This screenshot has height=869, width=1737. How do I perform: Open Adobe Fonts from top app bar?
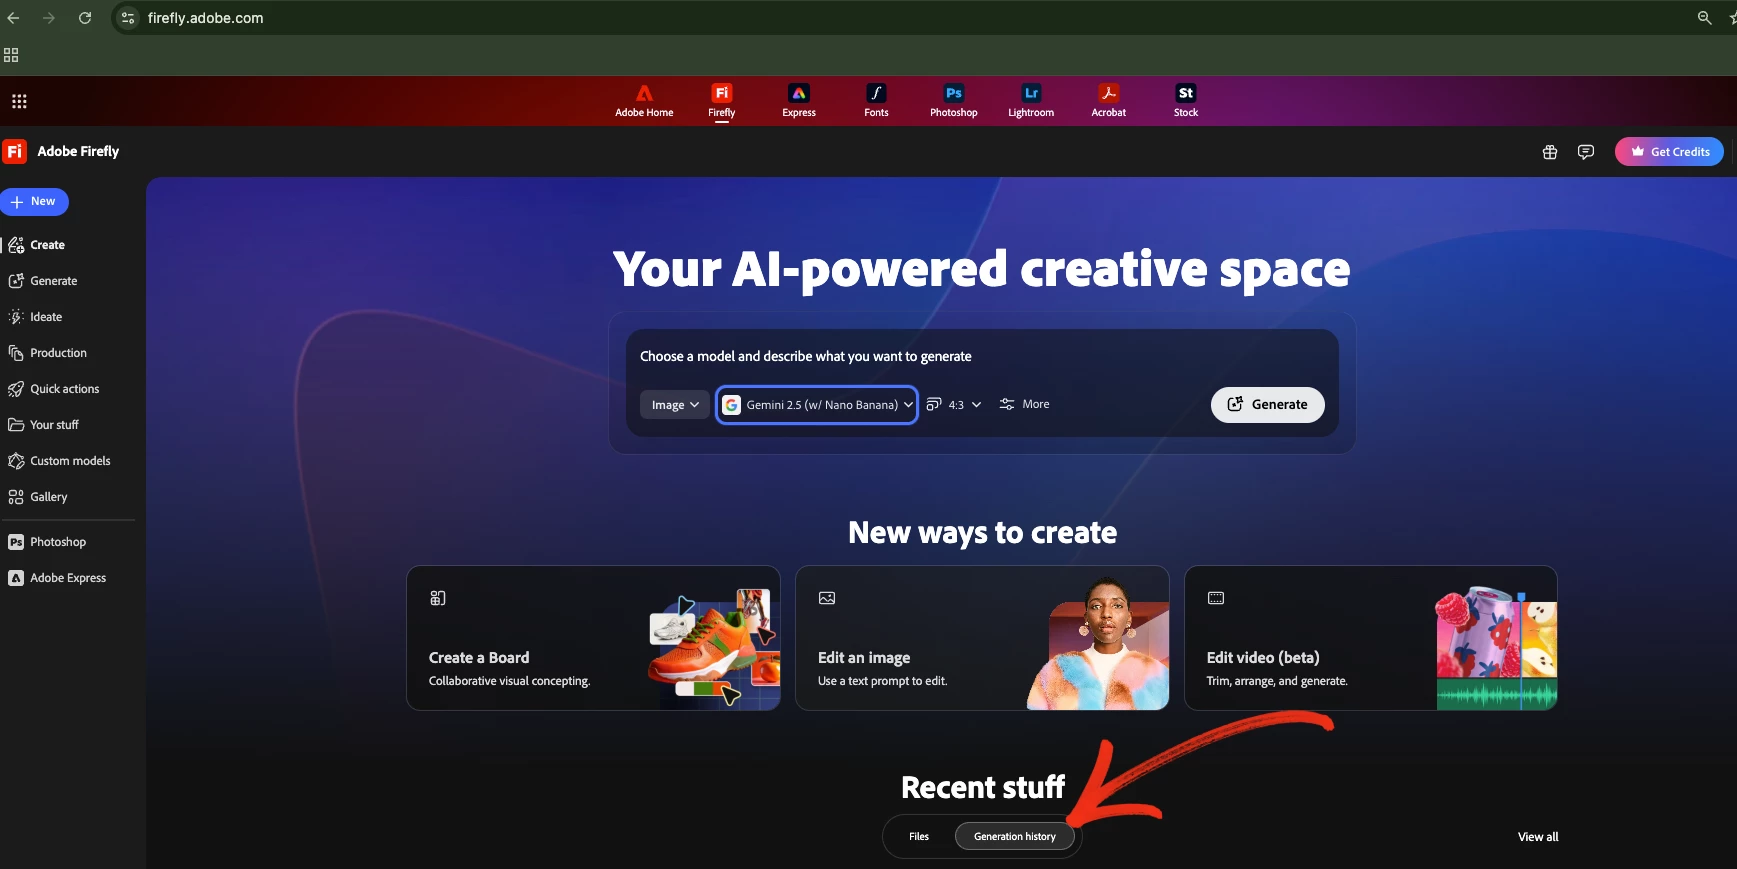pos(876,101)
